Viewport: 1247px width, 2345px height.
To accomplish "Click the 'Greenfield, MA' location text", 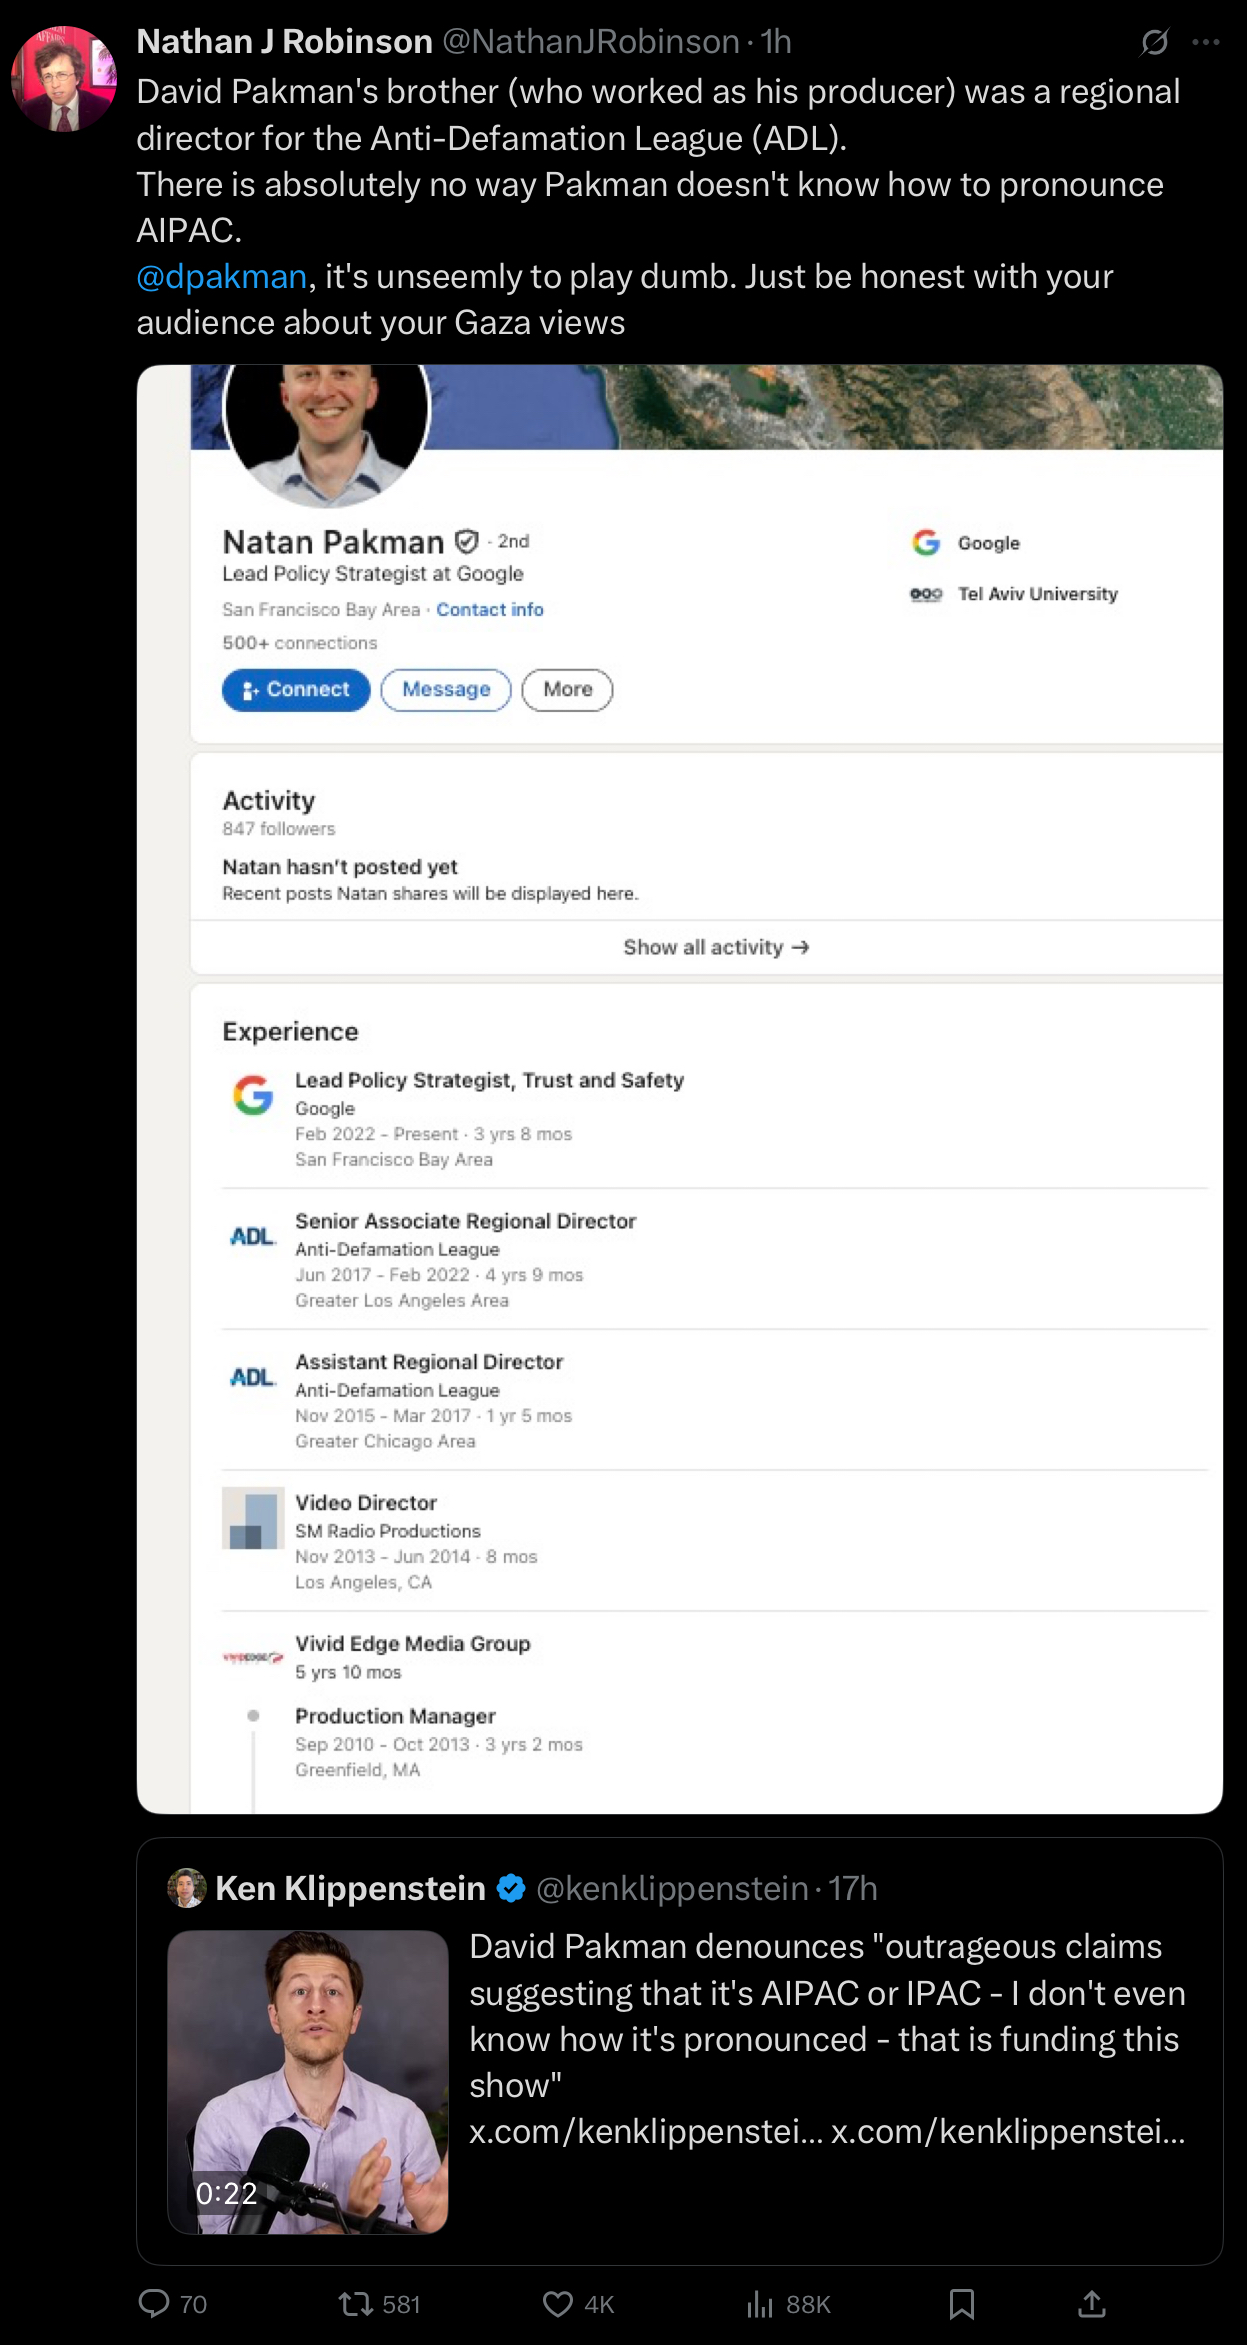I will 358,1769.
